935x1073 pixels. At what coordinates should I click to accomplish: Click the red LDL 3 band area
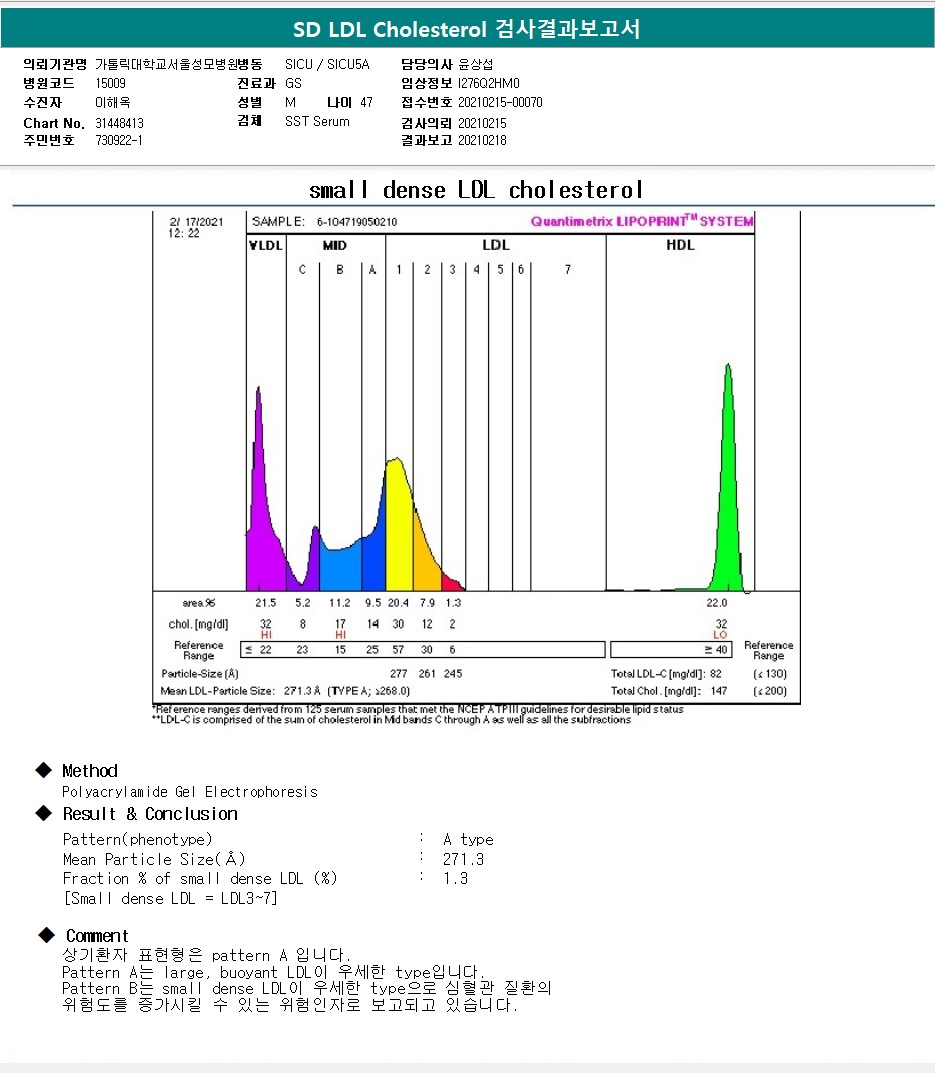(x=450, y=584)
